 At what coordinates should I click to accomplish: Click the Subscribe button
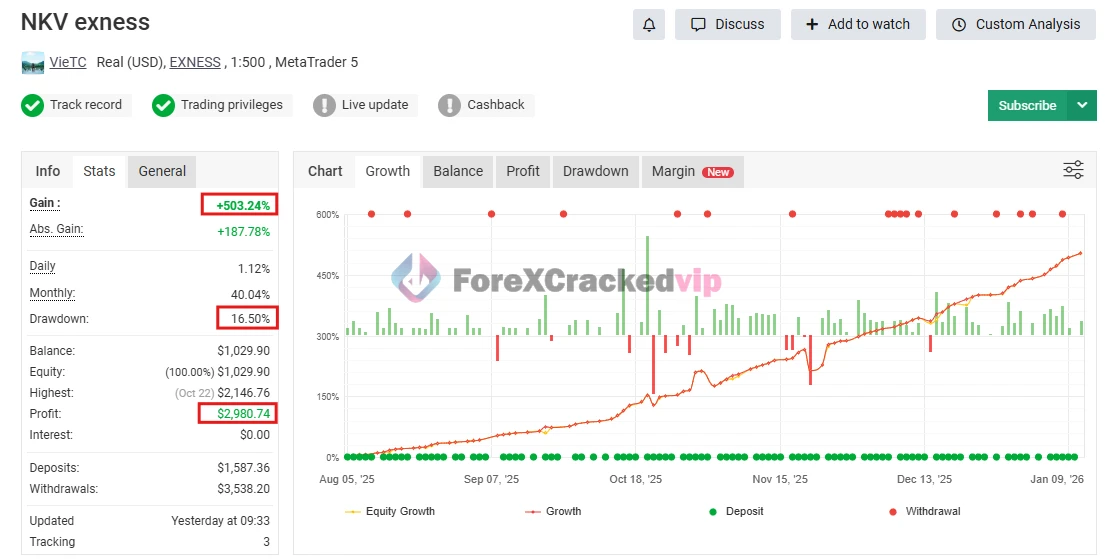(x=1027, y=105)
